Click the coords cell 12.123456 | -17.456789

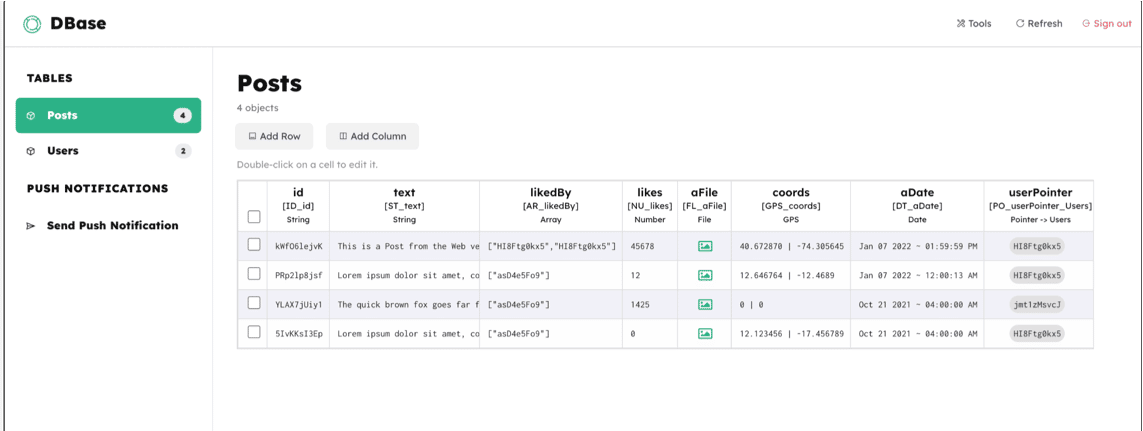click(x=791, y=334)
